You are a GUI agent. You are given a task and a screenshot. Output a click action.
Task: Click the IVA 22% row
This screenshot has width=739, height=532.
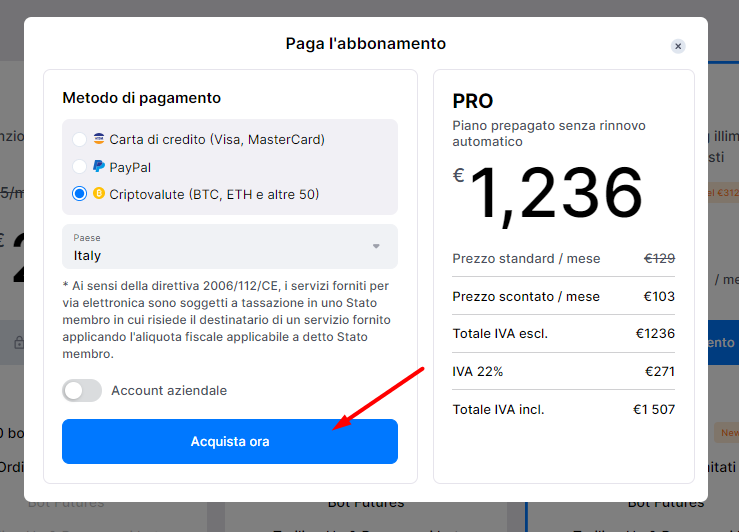pos(563,371)
